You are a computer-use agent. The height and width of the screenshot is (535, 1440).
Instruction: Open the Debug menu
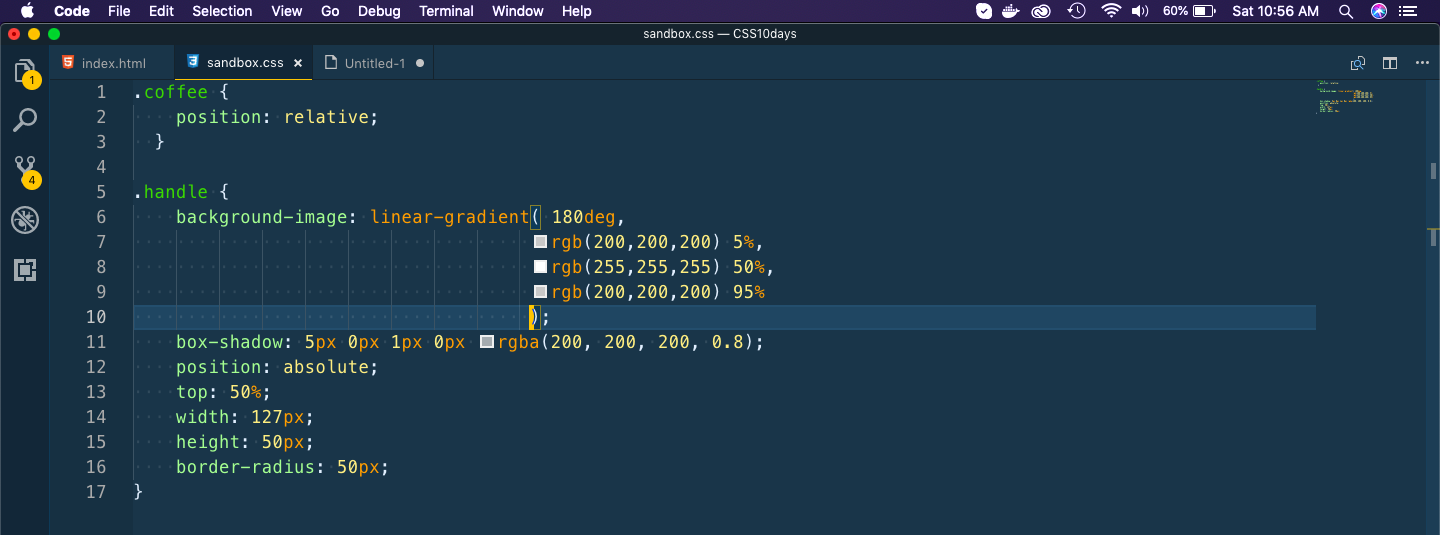pos(379,11)
